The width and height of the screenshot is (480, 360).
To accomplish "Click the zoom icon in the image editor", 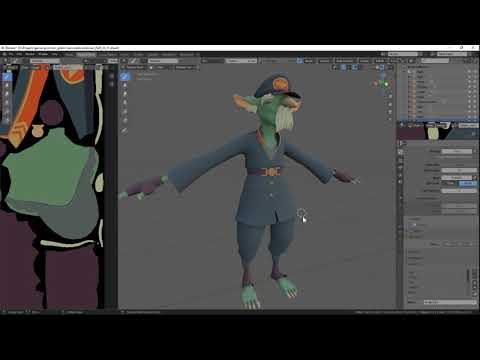I will coord(111,76).
